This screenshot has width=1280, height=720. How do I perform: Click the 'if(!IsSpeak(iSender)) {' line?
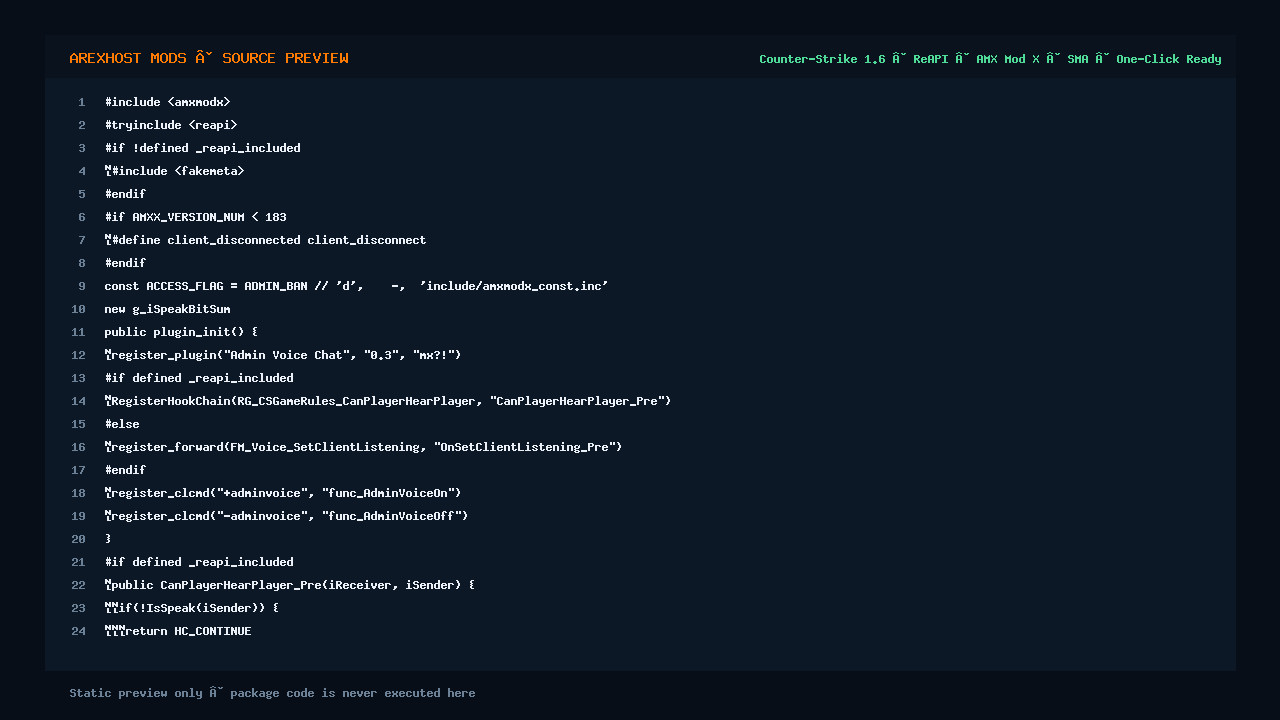click(x=192, y=608)
